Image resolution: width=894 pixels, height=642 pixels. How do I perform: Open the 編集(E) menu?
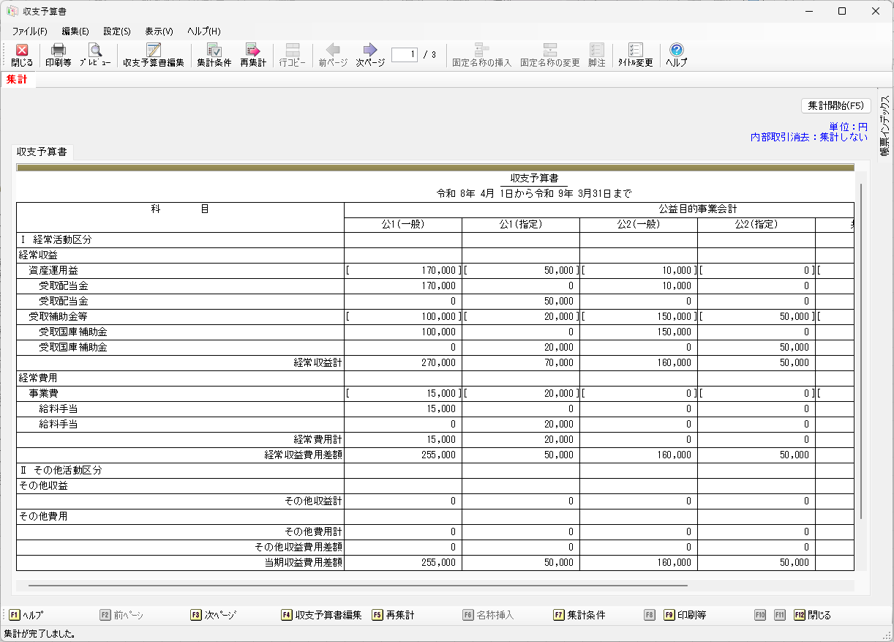pos(75,31)
